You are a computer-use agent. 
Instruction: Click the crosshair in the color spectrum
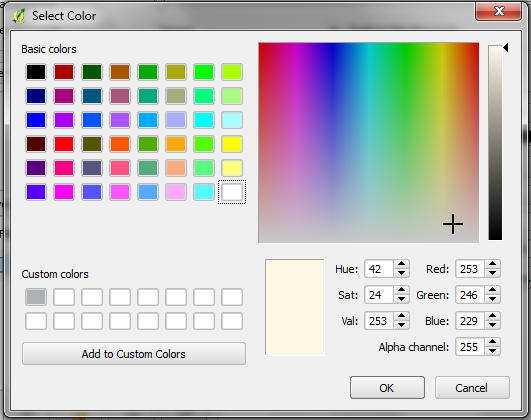click(453, 224)
